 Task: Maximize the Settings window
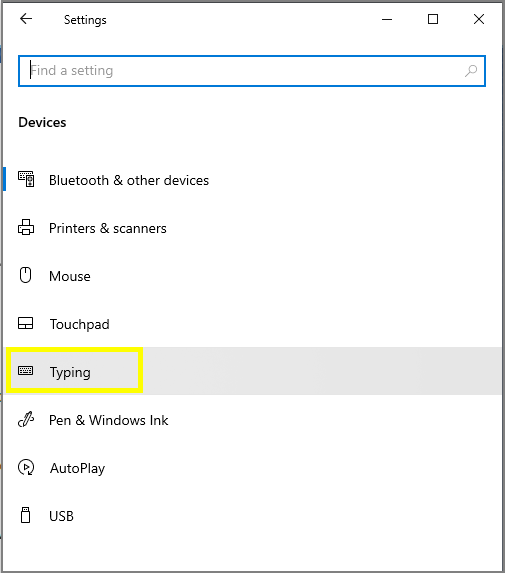point(433,19)
